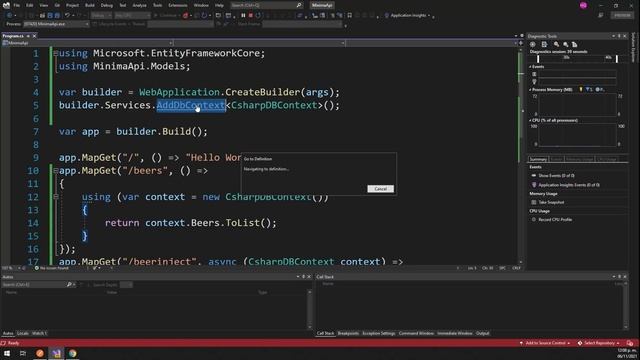
Task: Open Diagnostic Tools settings gear icon
Action: [x=533, y=44]
